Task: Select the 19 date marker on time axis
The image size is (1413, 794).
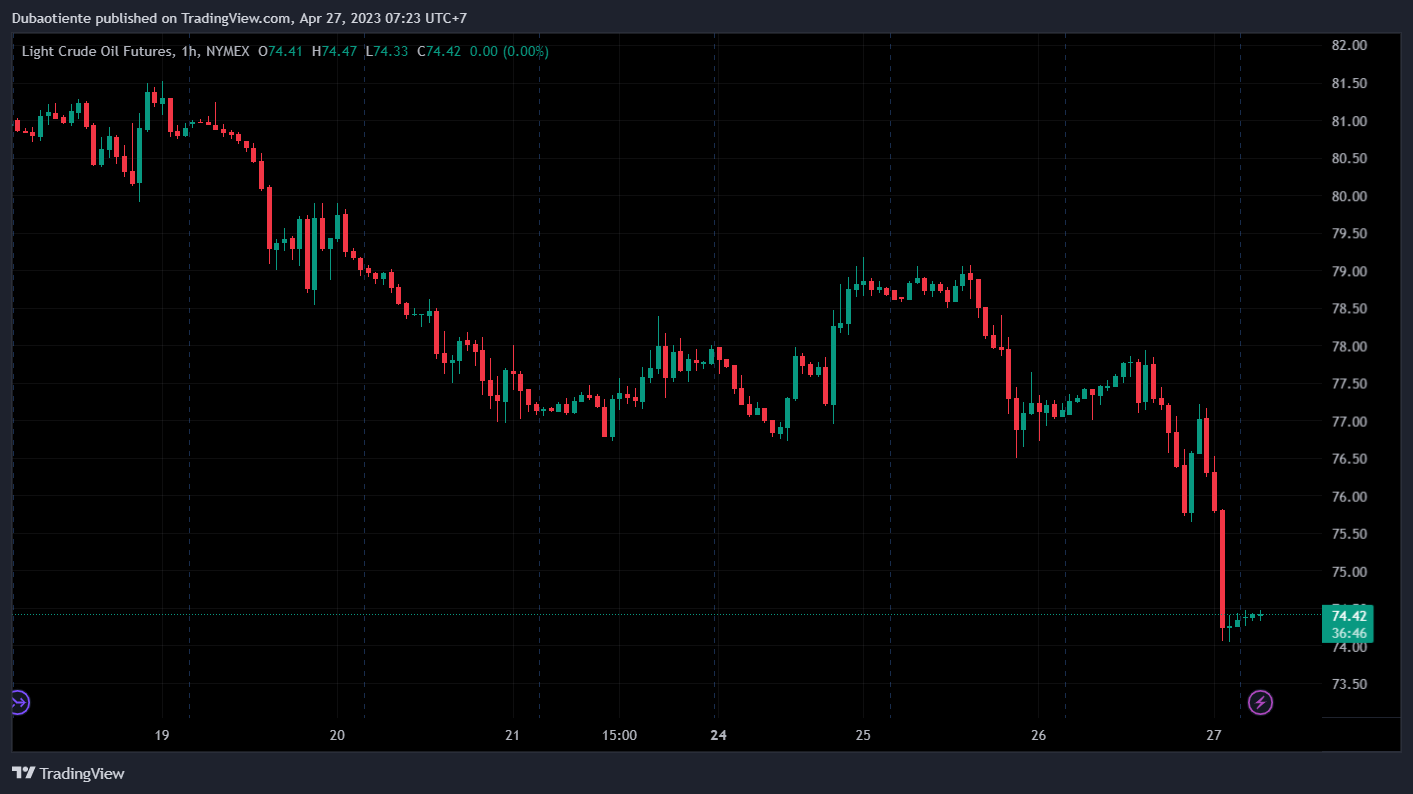Action: click(162, 735)
